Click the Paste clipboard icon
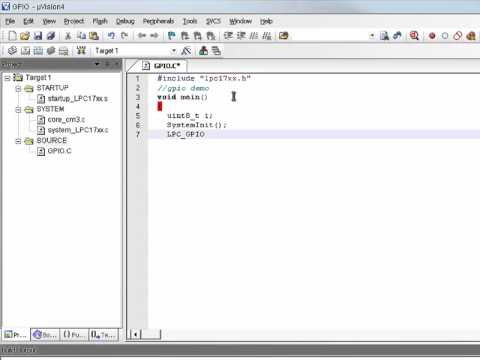Screen dimensions: 480x360 click(94, 36)
